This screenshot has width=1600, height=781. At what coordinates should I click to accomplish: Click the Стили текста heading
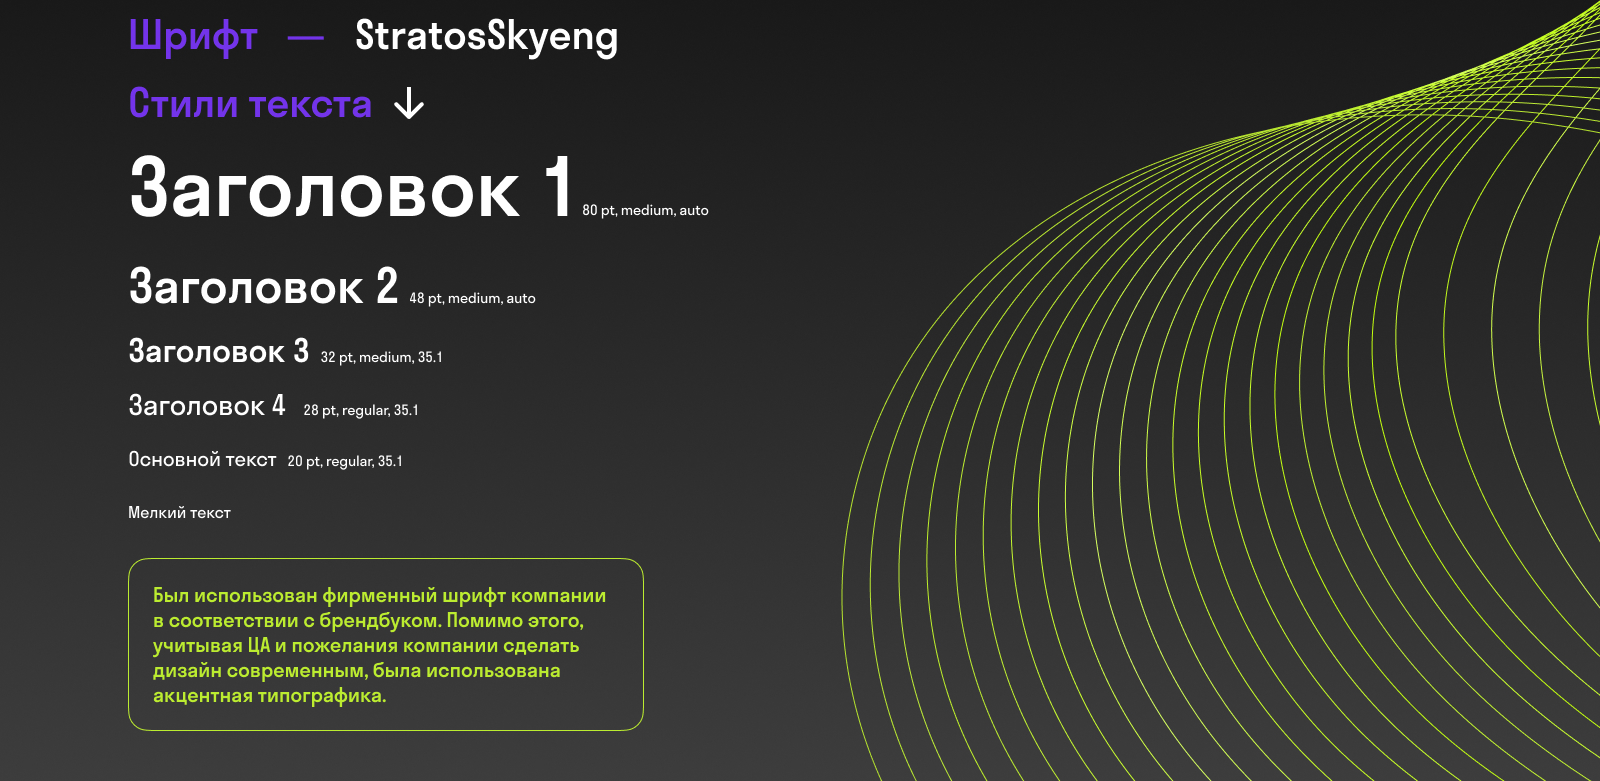[250, 103]
